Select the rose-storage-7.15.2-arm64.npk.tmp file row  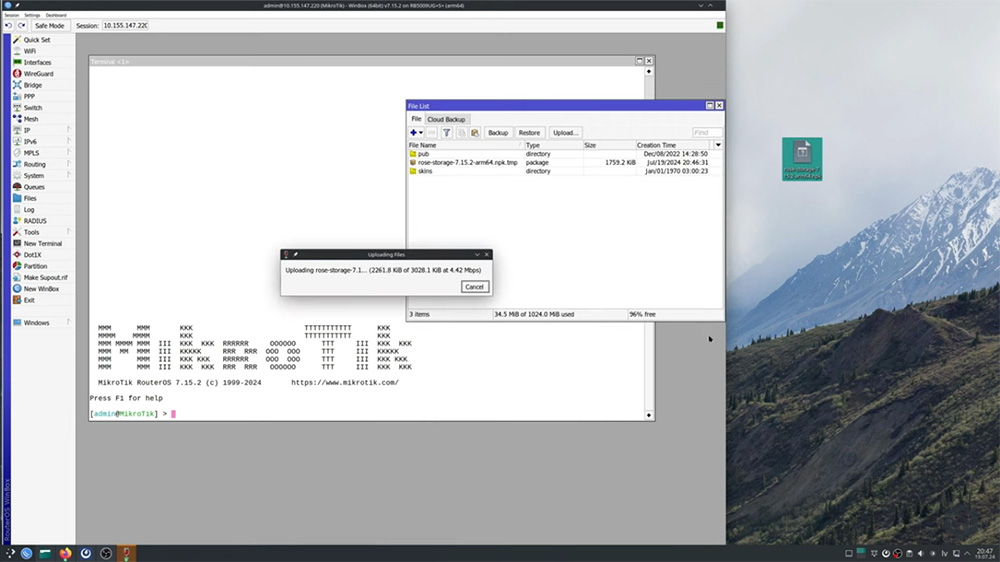564,163
